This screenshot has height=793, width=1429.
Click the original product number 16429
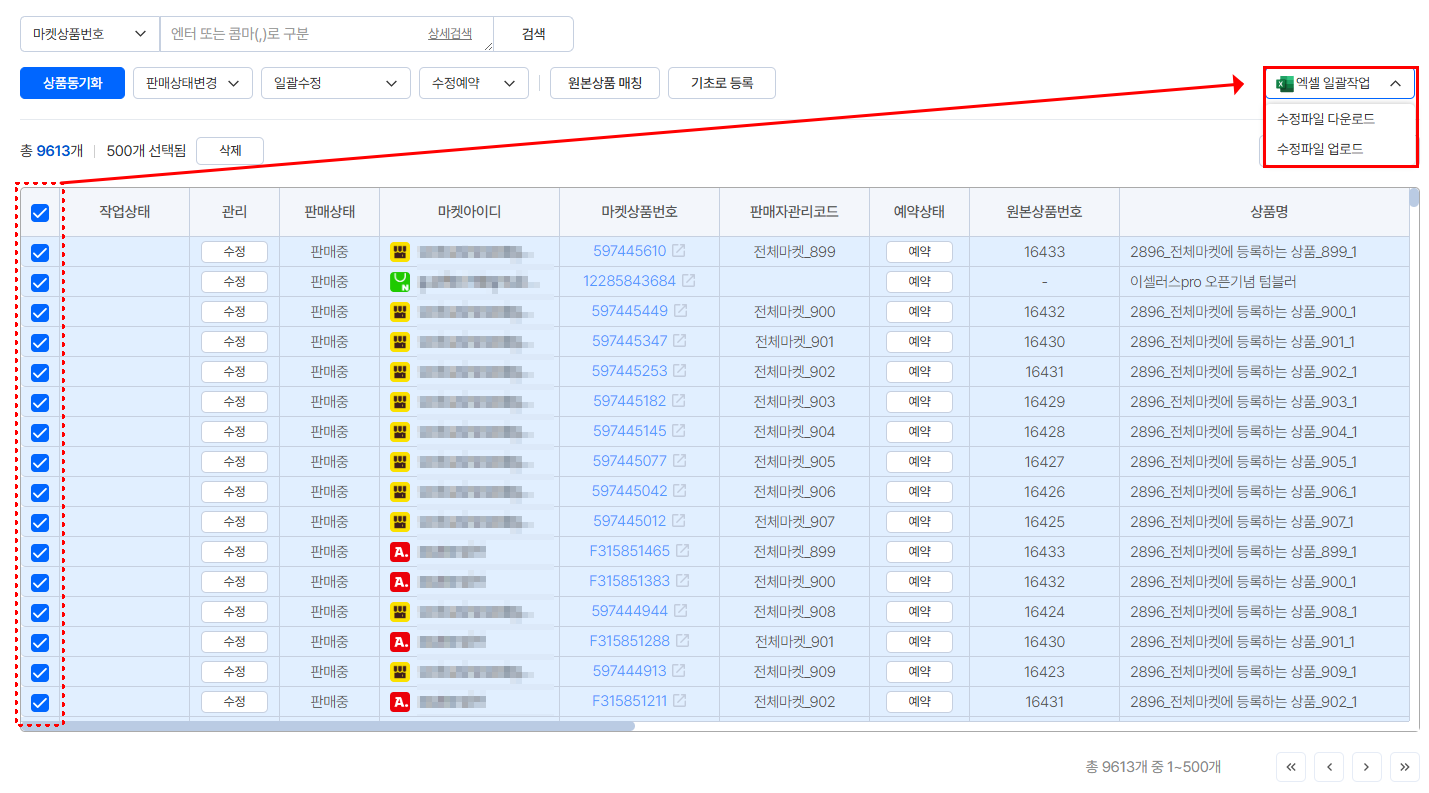coord(1044,402)
